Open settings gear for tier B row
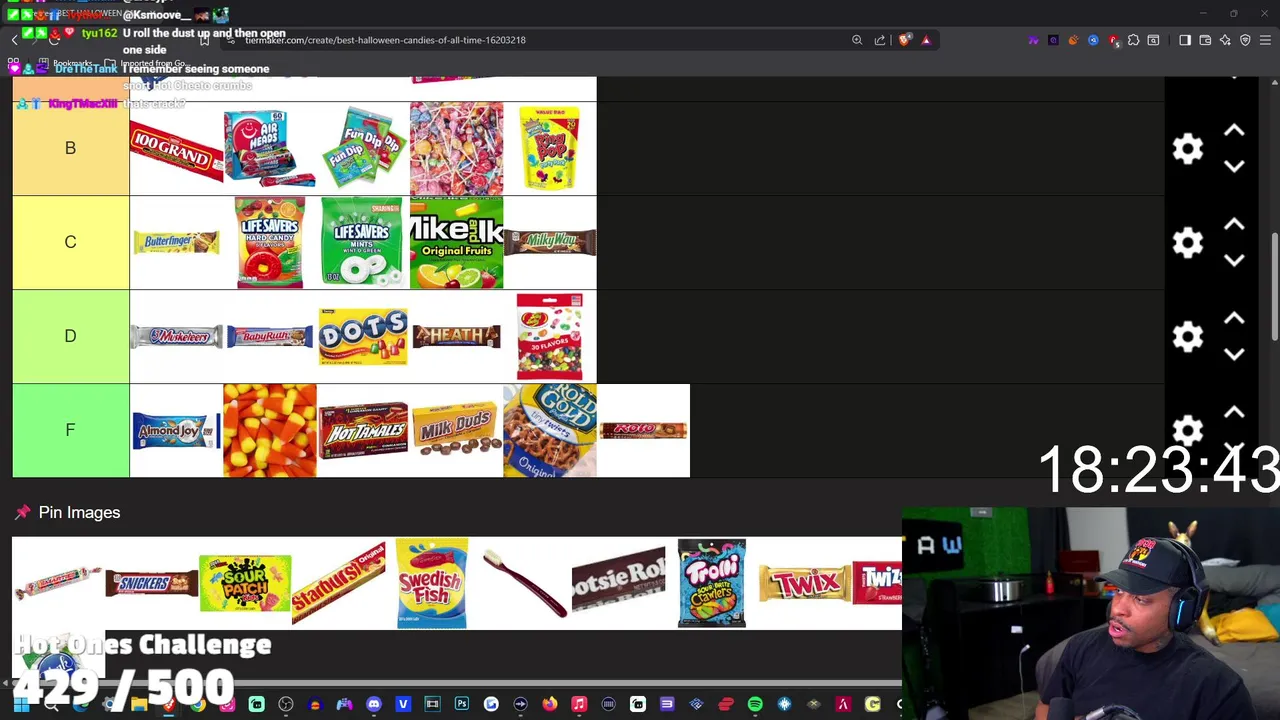The image size is (1280, 720). [x=1188, y=149]
